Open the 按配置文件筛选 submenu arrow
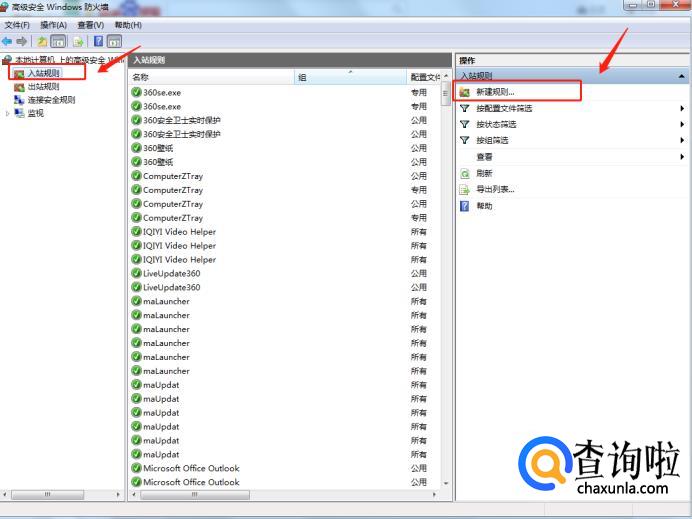 (x=682, y=108)
